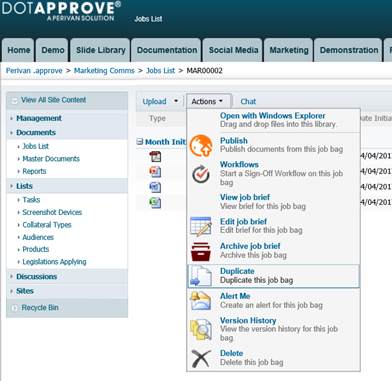Click the Chat toolbar button

[248, 101]
